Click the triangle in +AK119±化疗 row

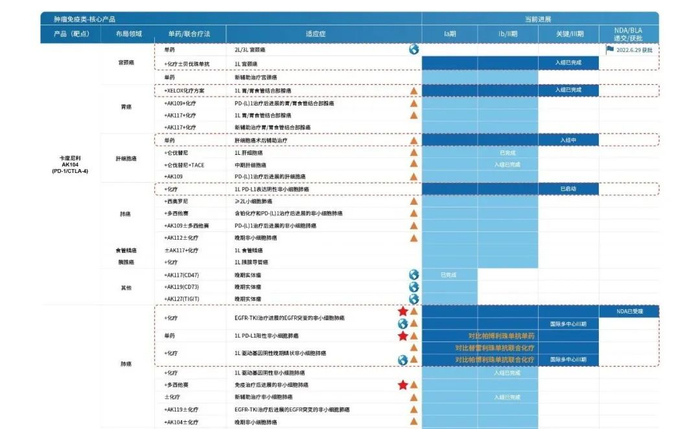pos(414,409)
